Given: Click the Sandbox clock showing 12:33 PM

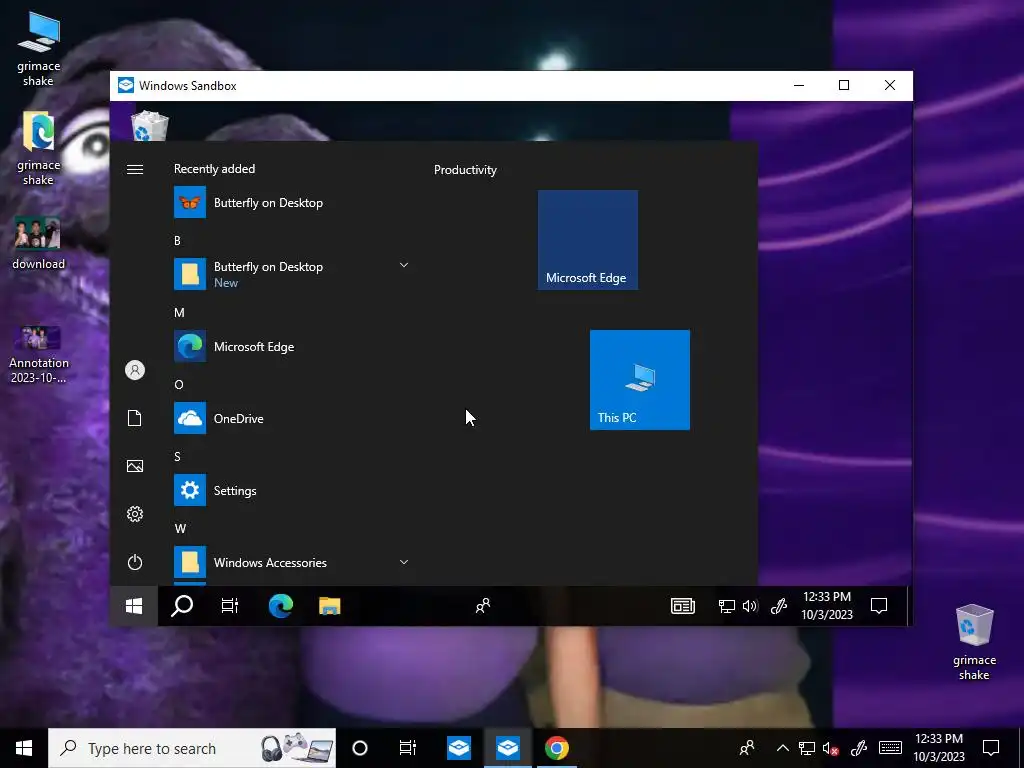Looking at the screenshot, I should (x=827, y=605).
